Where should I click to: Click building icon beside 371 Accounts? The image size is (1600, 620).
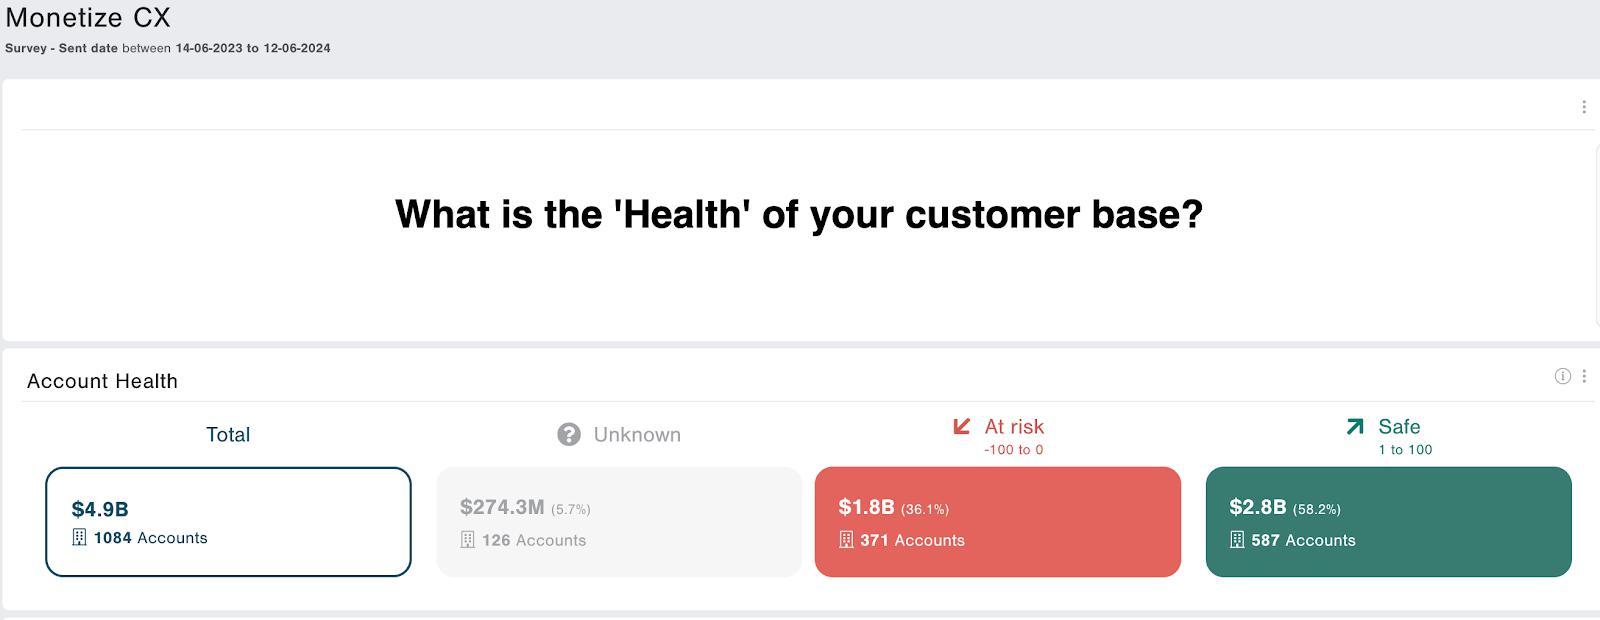coord(846,540)
